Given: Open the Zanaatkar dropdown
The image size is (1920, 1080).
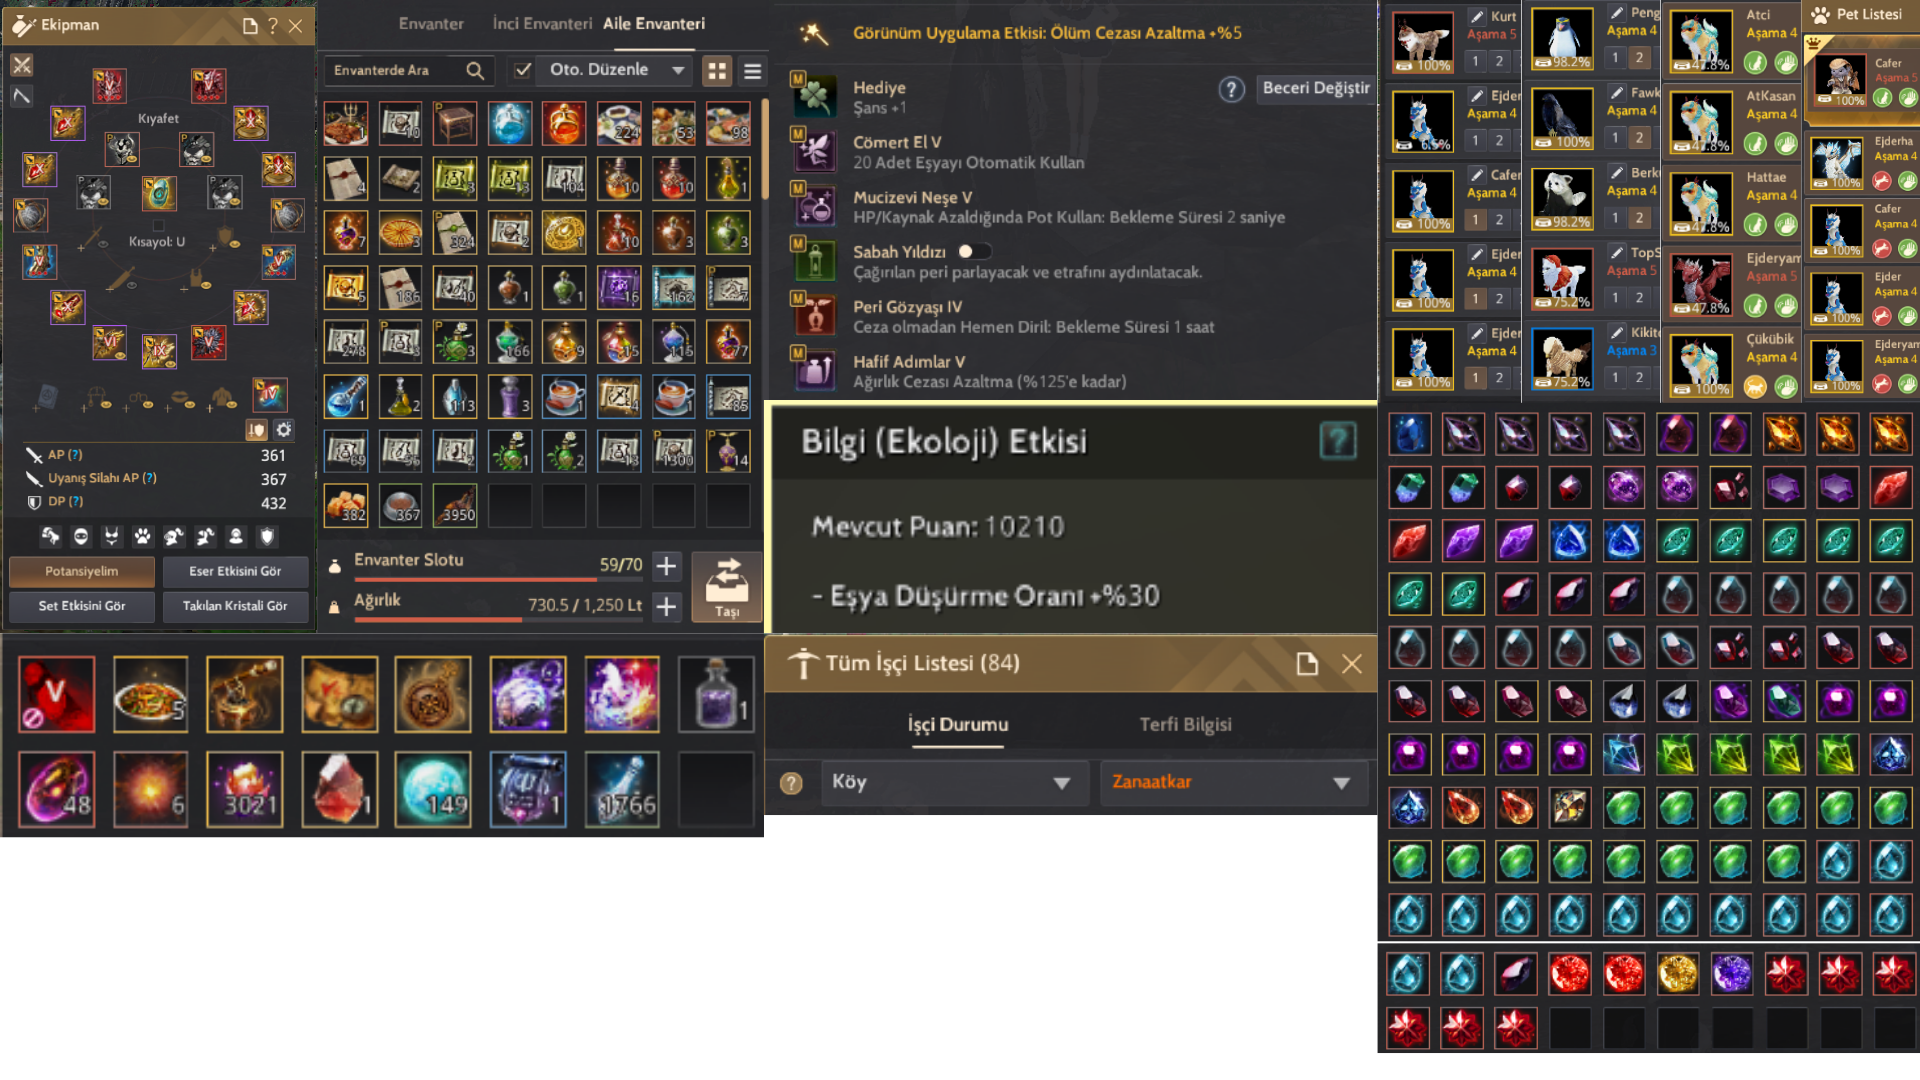Looking at the screenshot, I should click(x=1233, y=782).
